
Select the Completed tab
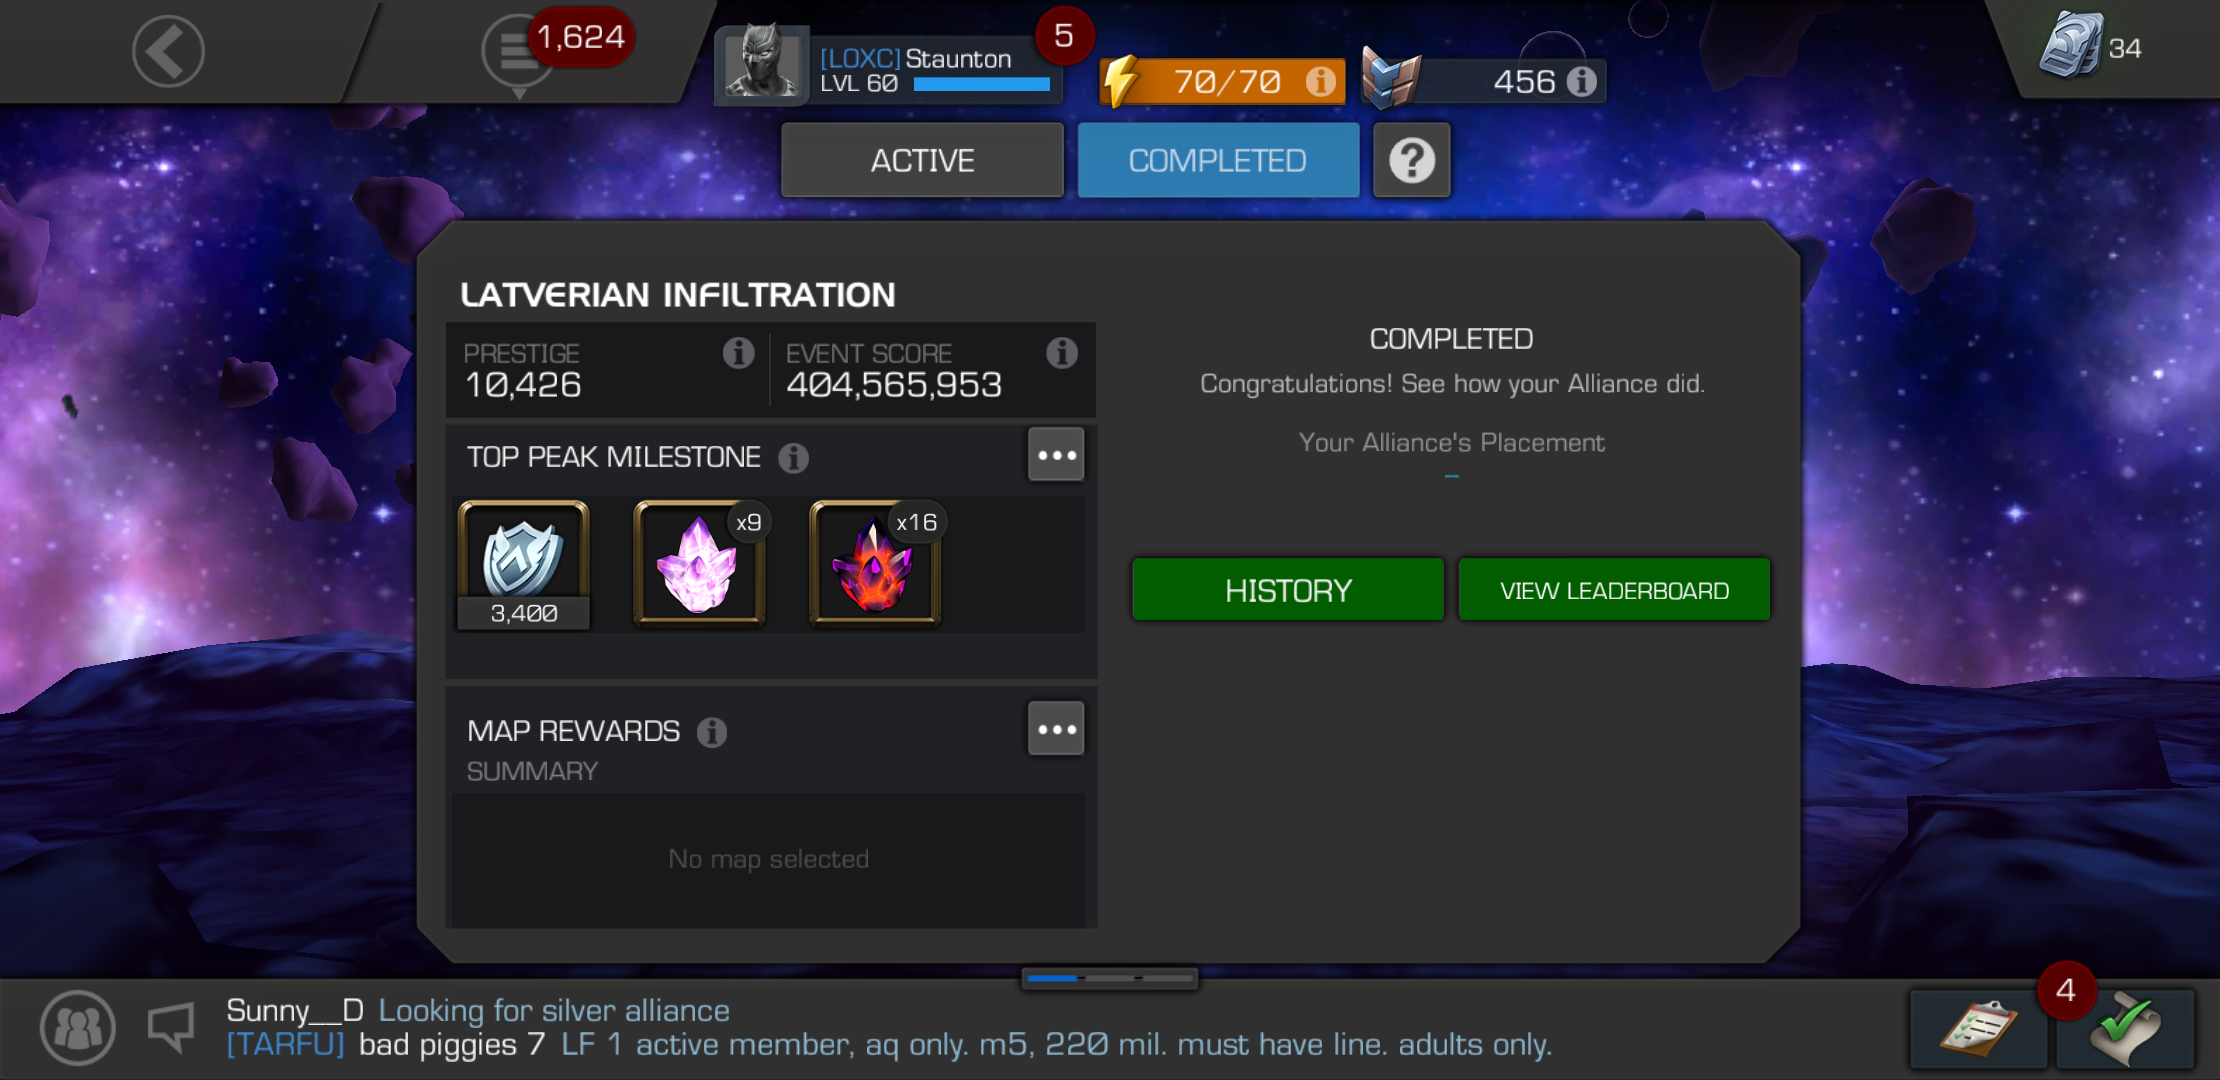(1218, 160)
